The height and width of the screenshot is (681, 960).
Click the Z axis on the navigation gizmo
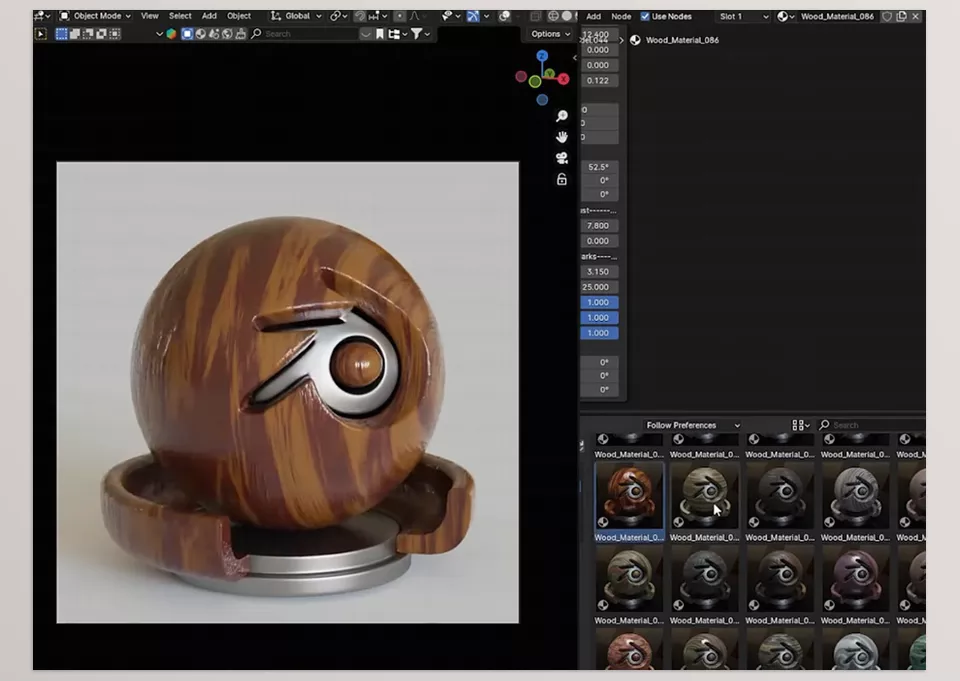[542, 56]
